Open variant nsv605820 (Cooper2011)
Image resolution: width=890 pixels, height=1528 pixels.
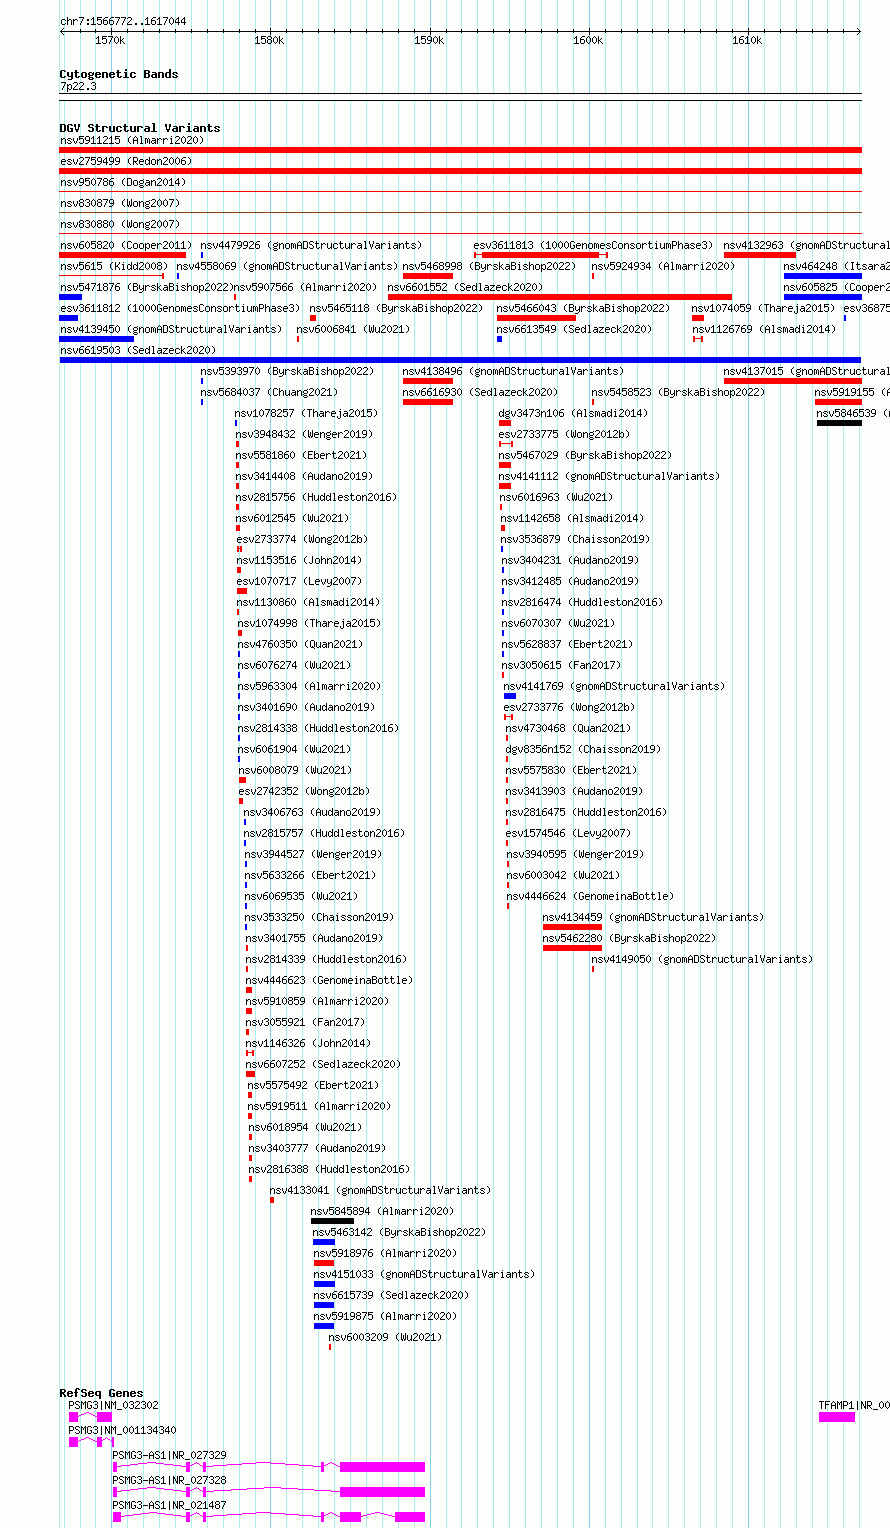[x=126, y=245]
